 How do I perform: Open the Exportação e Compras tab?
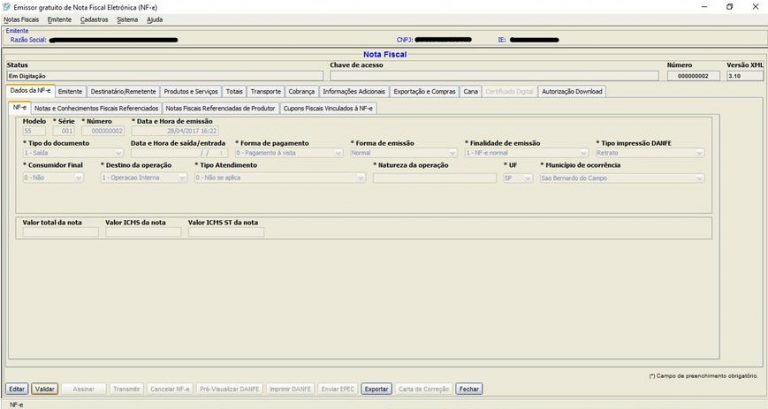pos(424,92)
